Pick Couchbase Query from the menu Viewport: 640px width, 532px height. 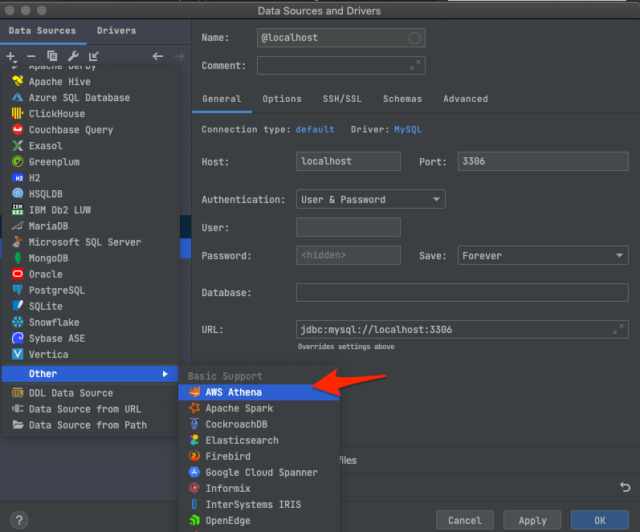[x=91, y=130]
